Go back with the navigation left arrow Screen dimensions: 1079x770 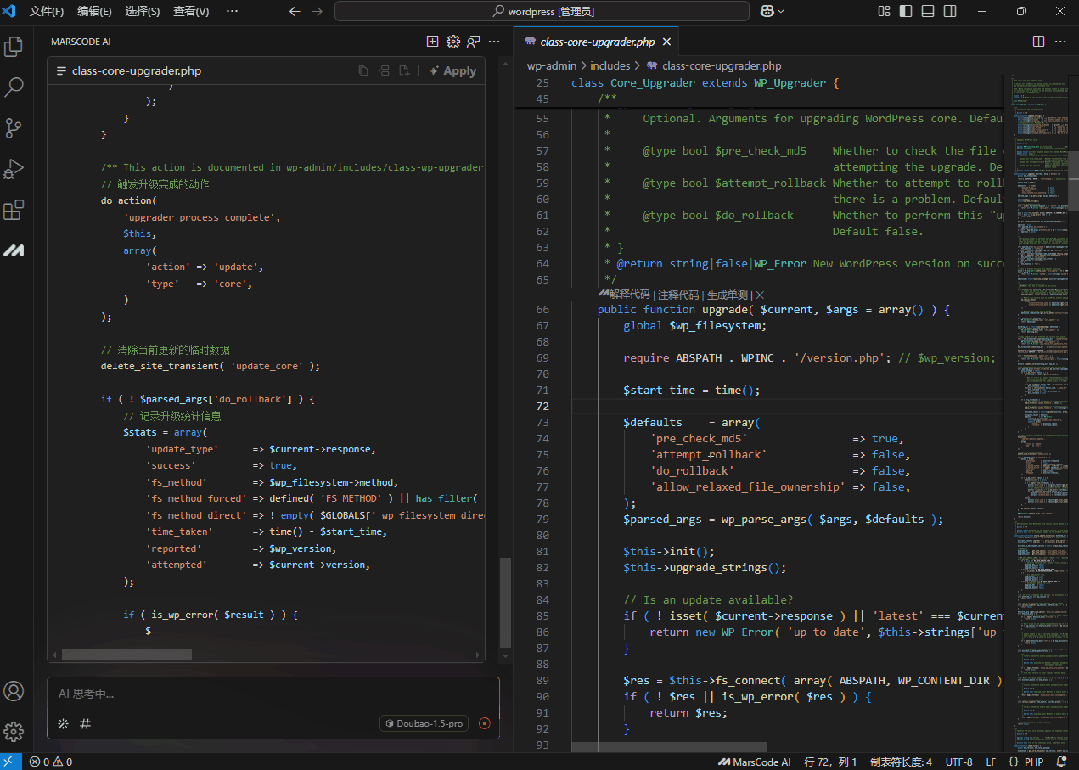[x=295, y=11]
